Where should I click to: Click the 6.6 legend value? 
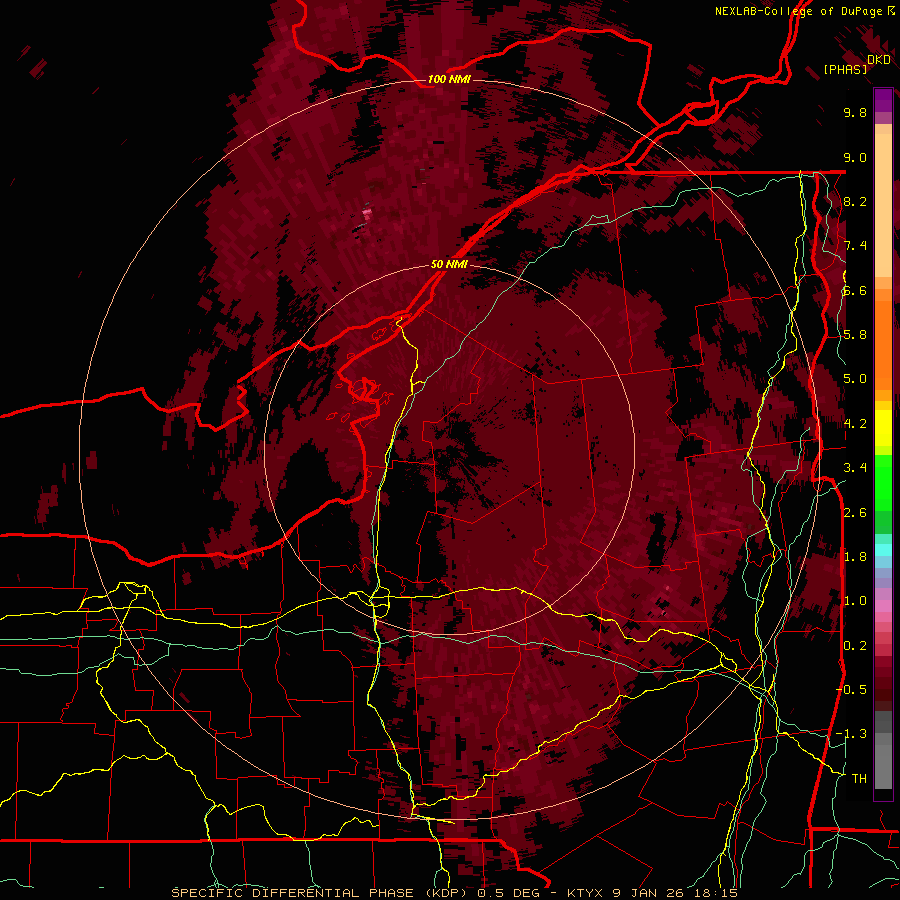(855, 290)
